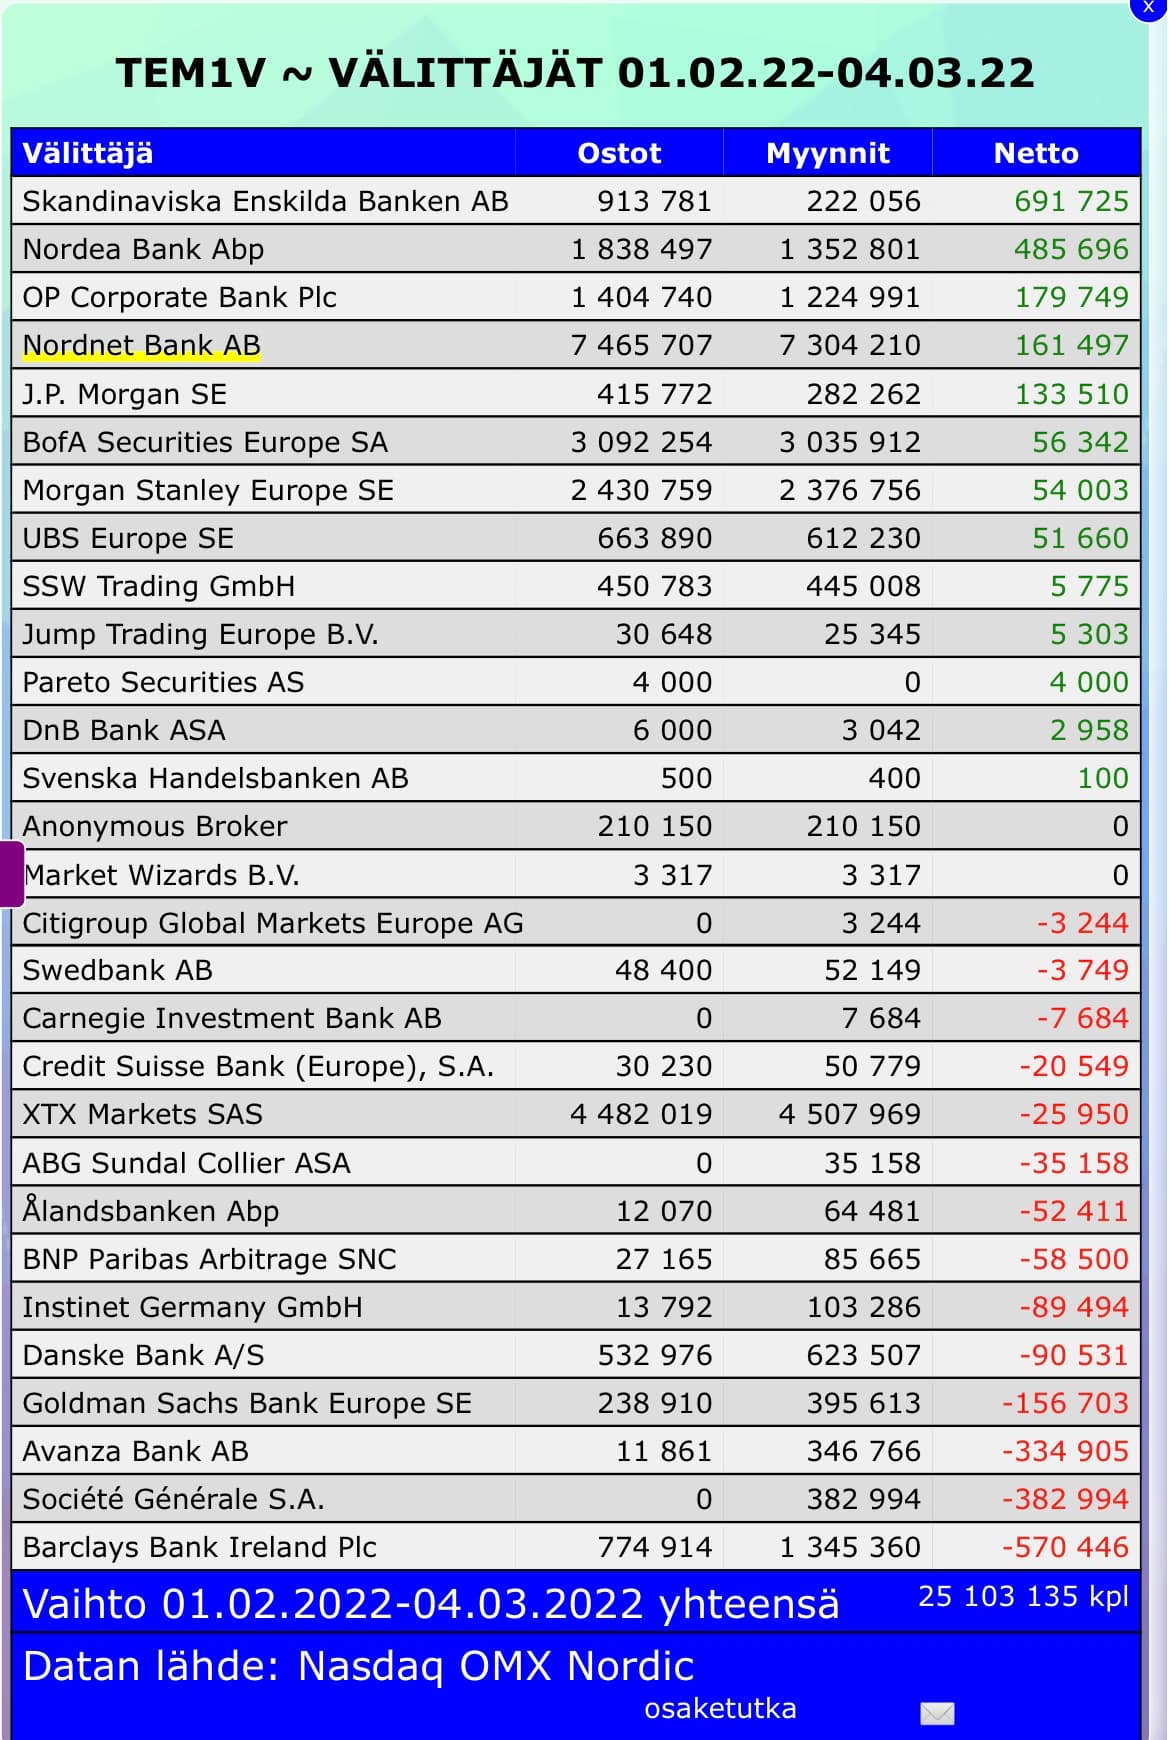Viewport: 1170px width, 1740px height.
Task: Click Ålandsbanken Abp
Action: click(151, 1210)
